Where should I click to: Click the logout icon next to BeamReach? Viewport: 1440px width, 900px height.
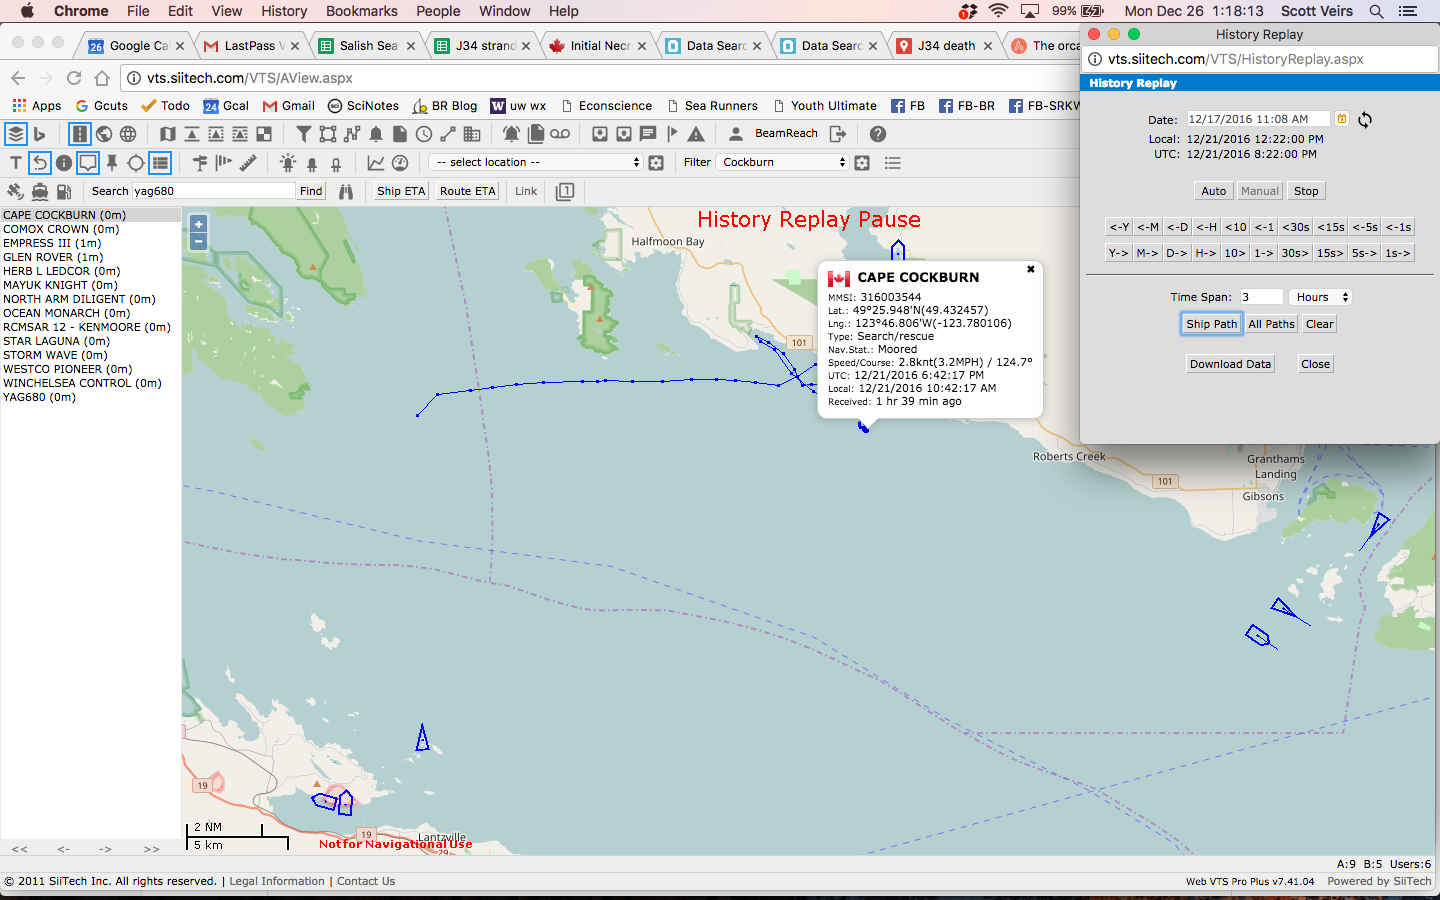point(838,134)
